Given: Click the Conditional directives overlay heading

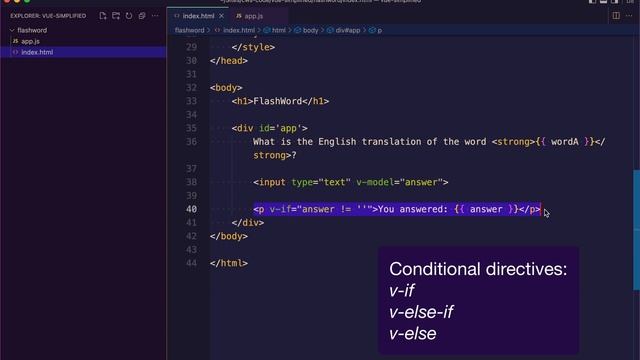Looking at the screenshot, I should click(478, 269).
